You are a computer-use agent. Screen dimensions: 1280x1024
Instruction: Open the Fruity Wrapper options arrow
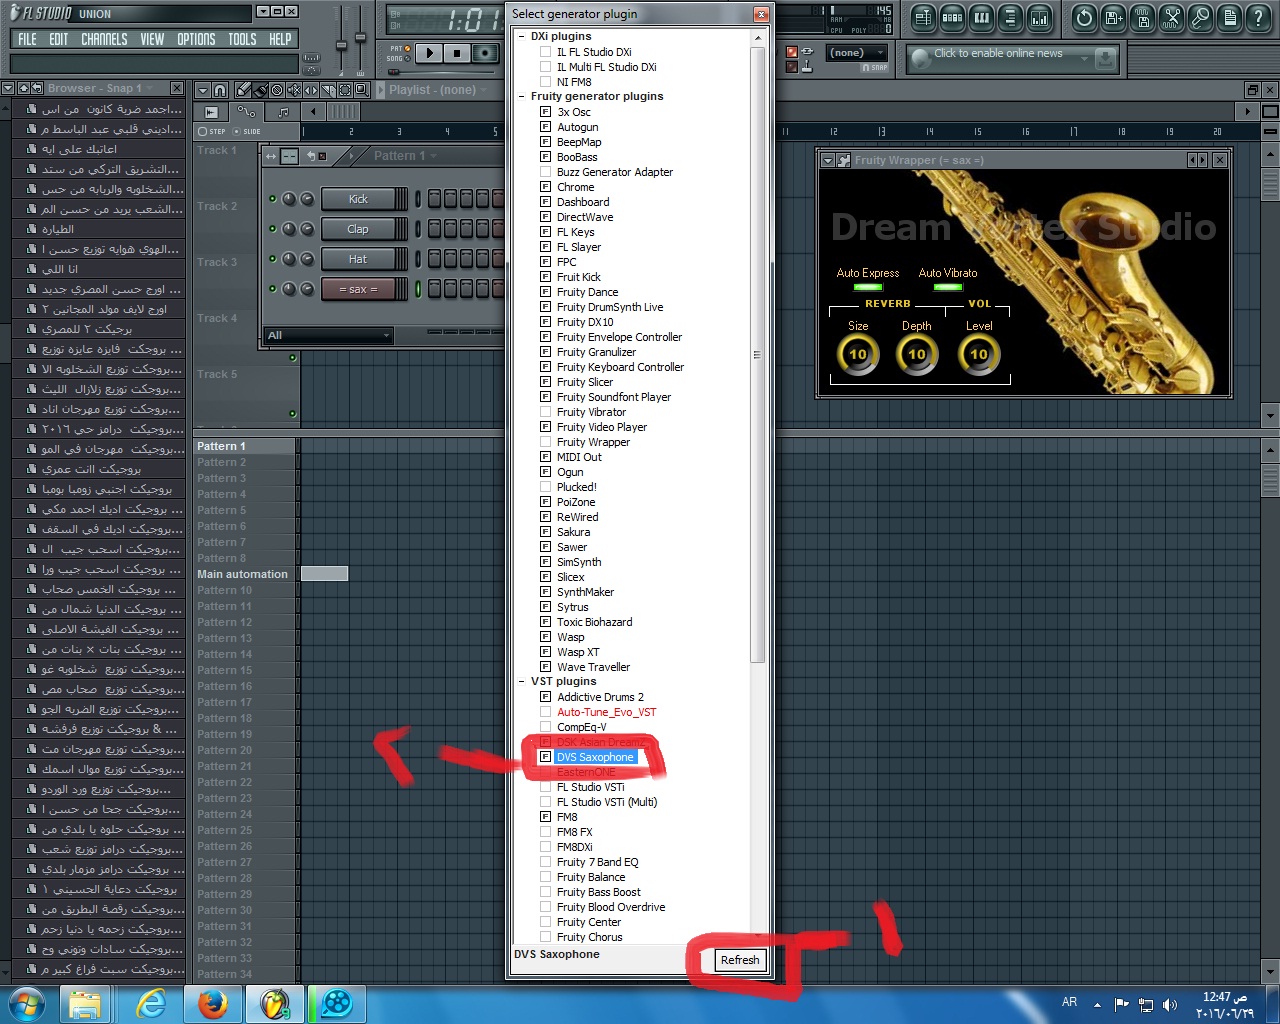click(x=827, y=160)
